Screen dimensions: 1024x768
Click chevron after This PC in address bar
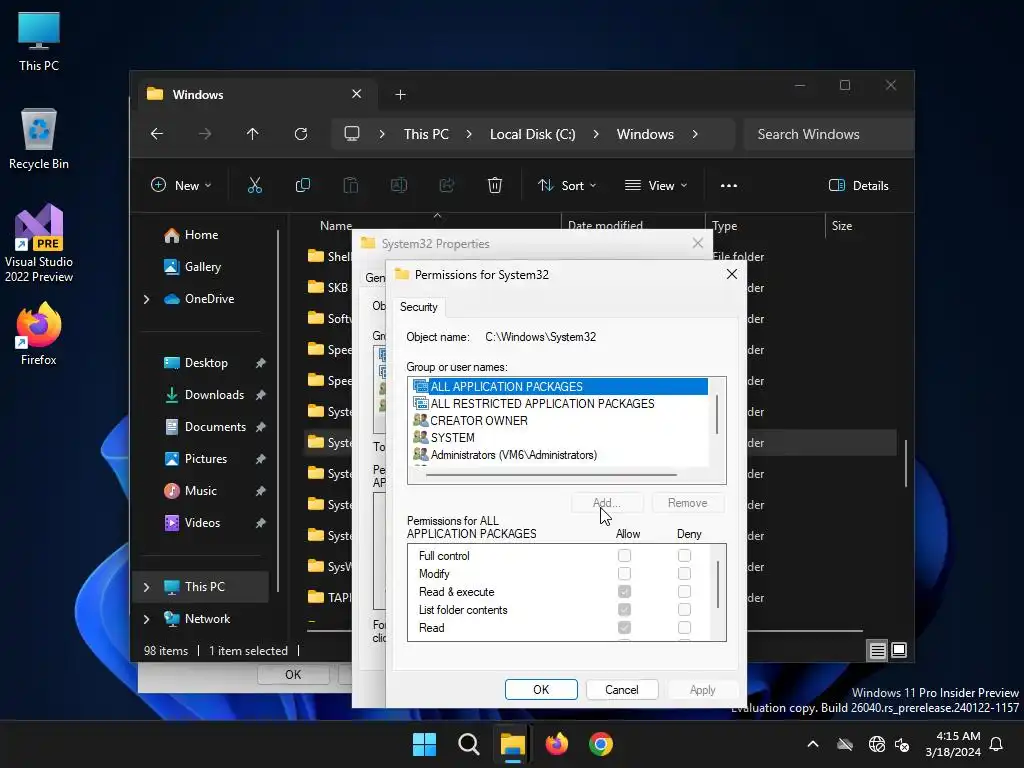[469, 134]
